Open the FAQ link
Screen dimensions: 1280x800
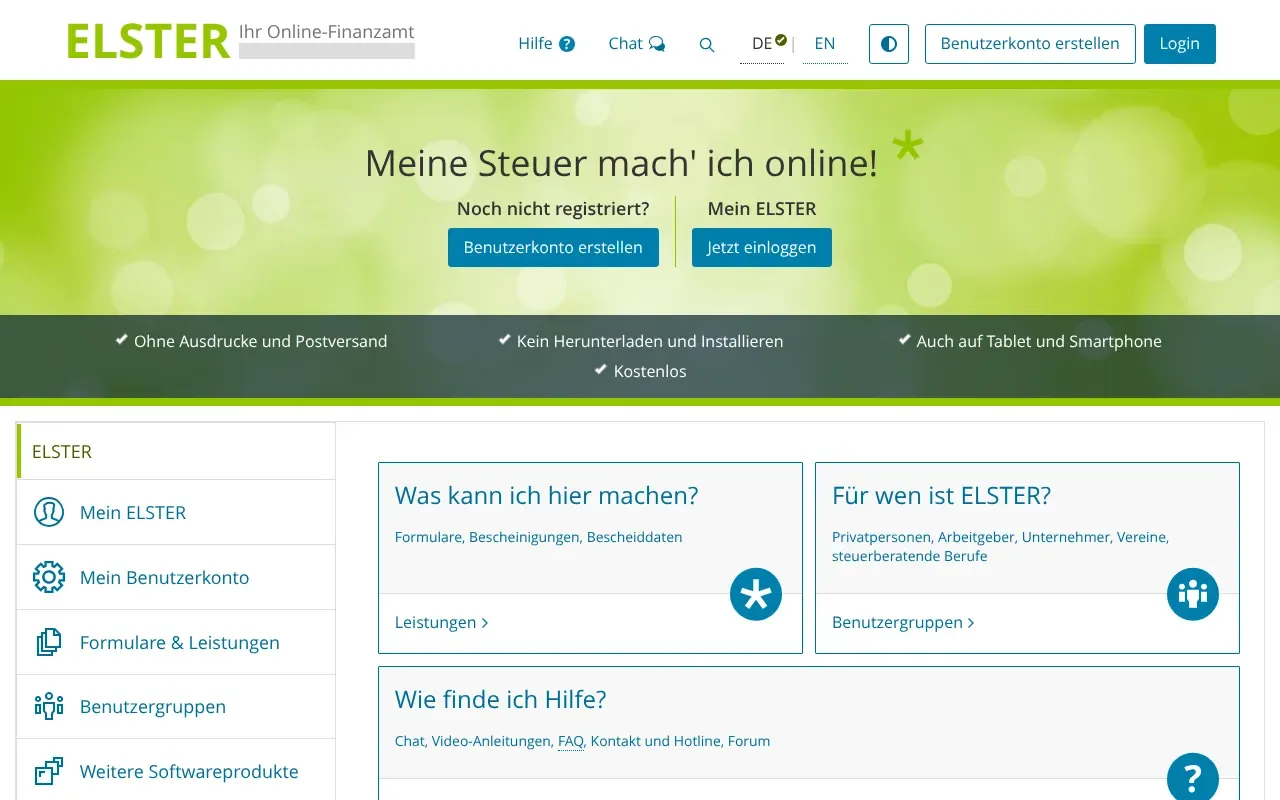[570, 741]
